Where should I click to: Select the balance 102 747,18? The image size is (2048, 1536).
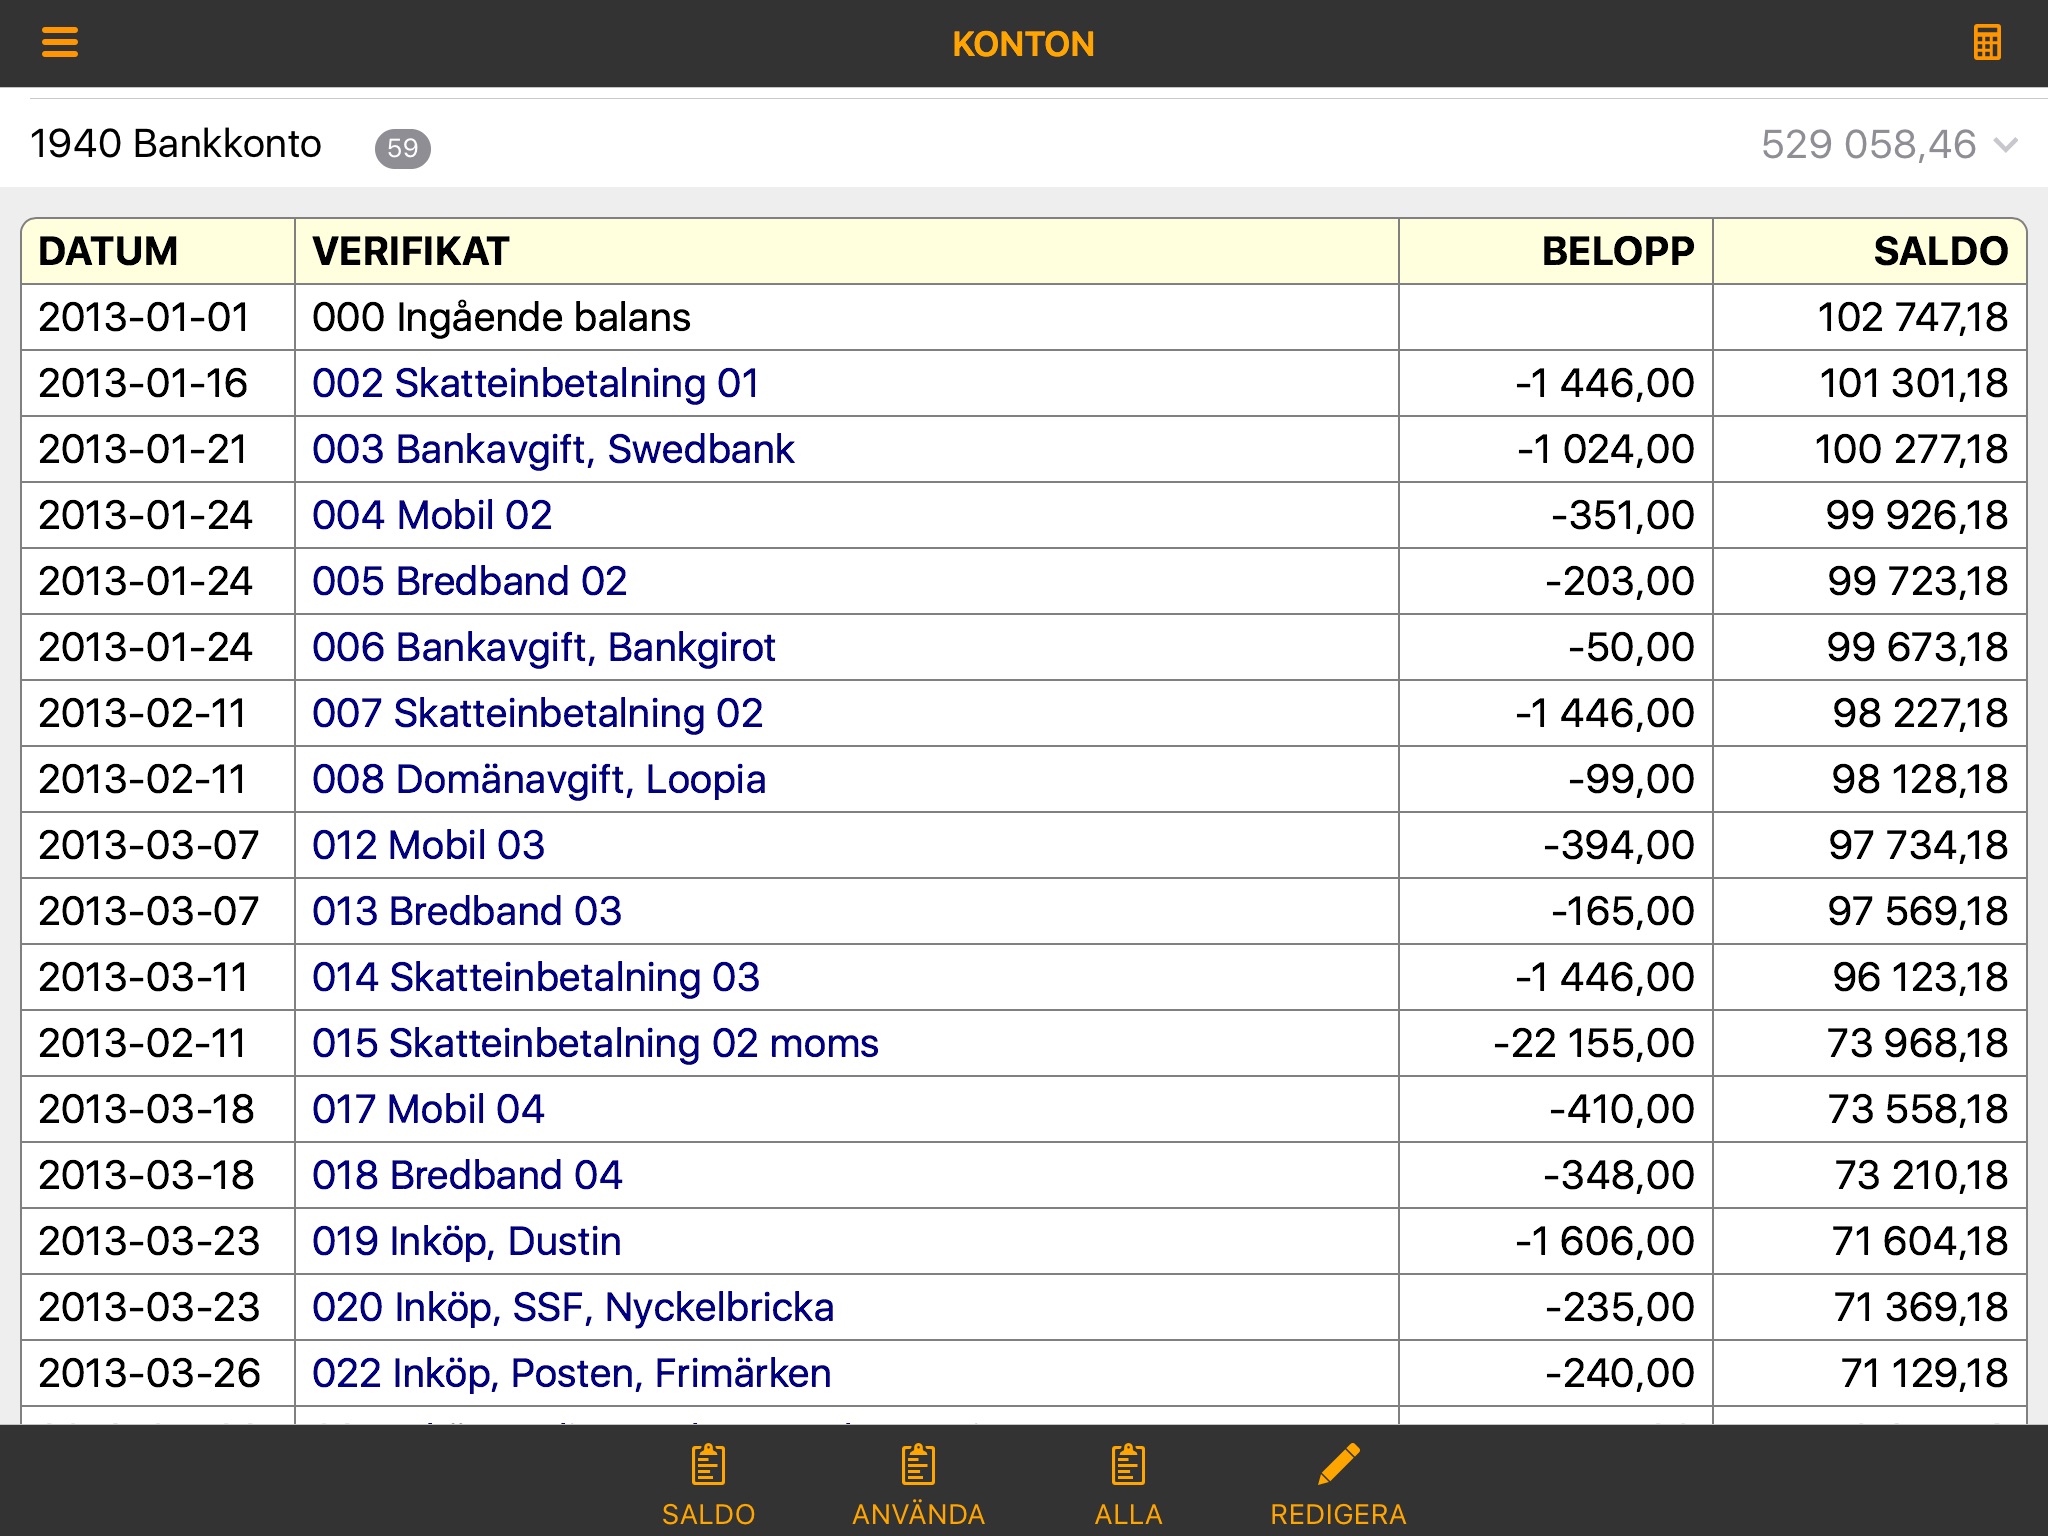tap(1913, 317)
